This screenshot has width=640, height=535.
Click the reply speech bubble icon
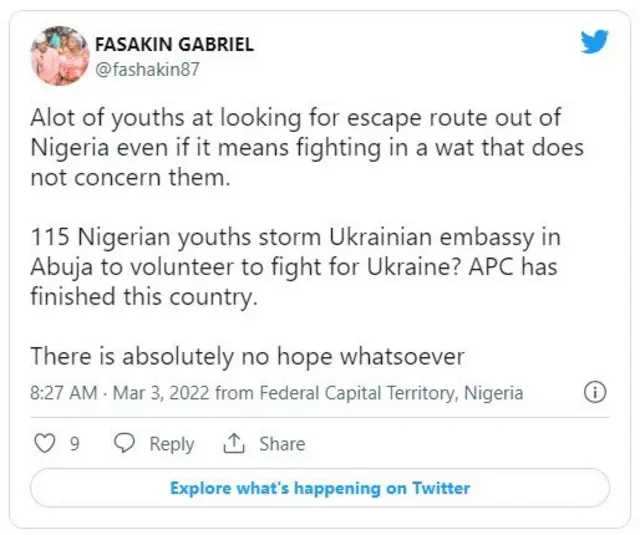pyautogui.click(x=125, y=443)
